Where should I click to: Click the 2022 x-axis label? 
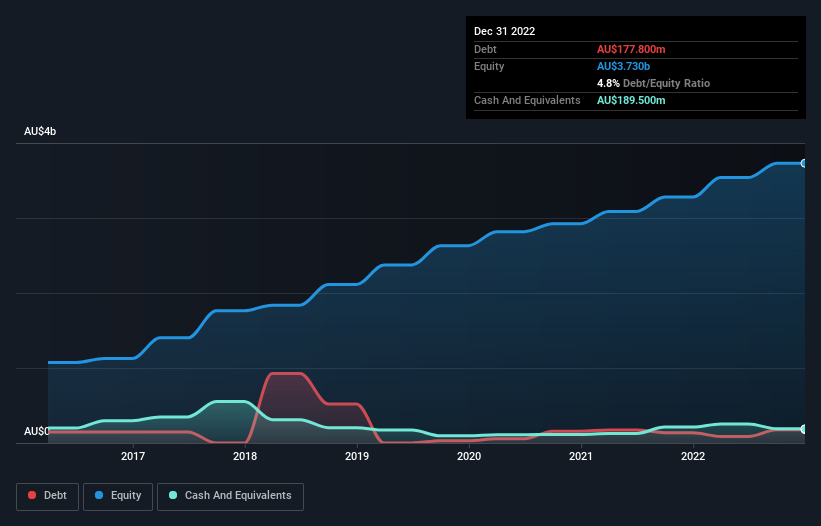click(x=693, y=456)
